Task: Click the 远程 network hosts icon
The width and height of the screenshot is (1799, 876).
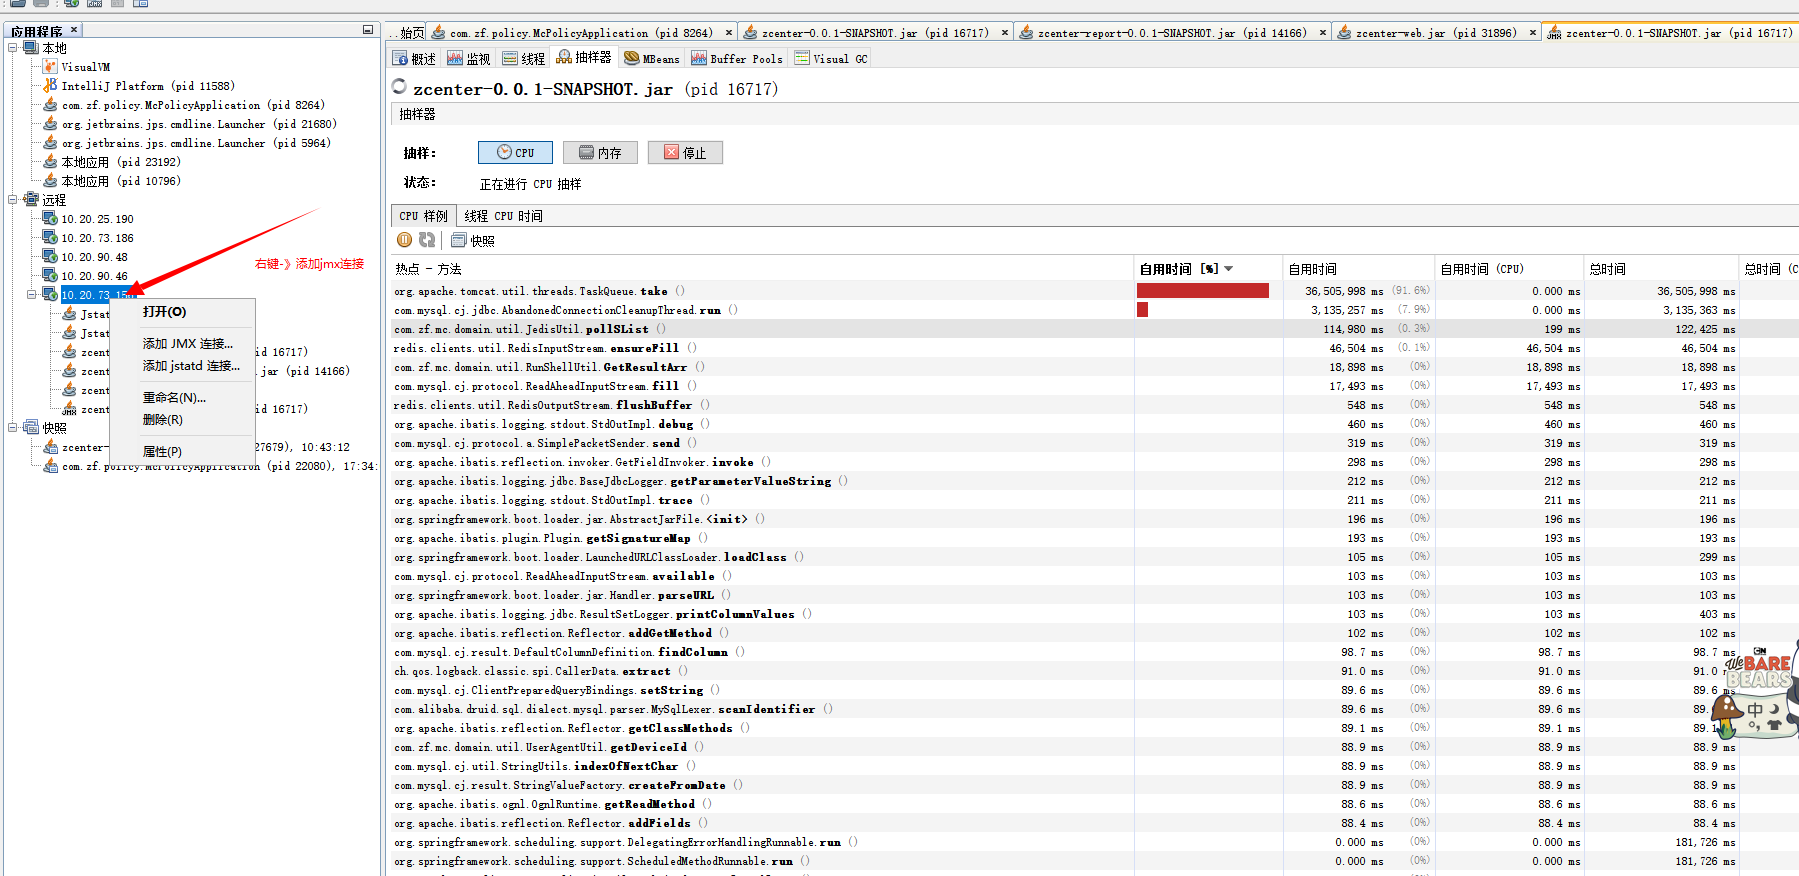Action: [31, 200]
